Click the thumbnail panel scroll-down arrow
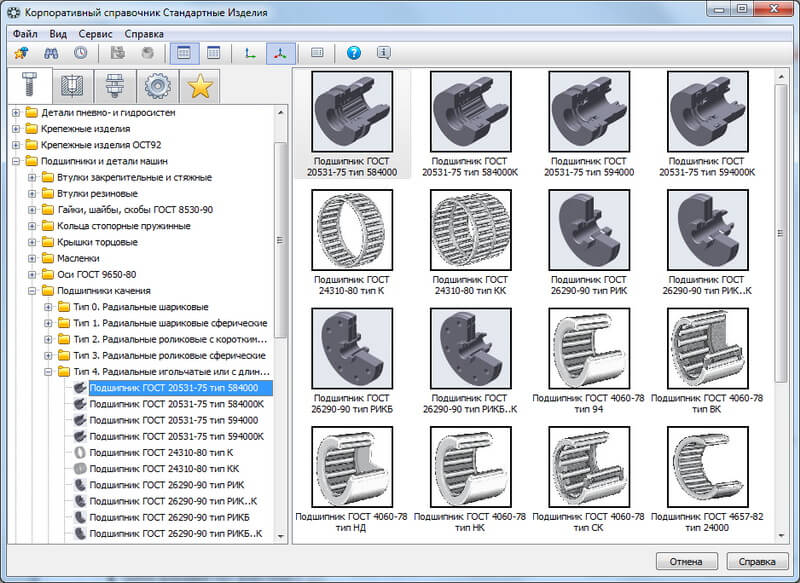Viewport: 800px width, 583px height. tap(781, 536)
